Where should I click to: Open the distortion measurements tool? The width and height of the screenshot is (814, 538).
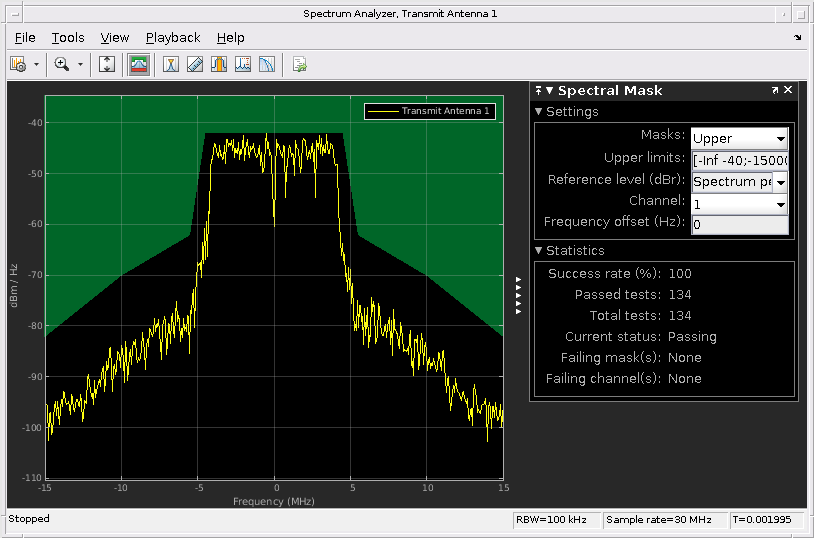click(x=243, y=64)
